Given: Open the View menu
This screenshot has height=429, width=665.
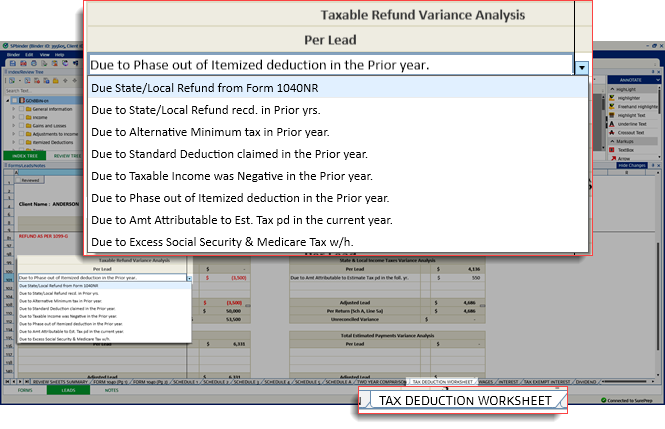Looking at the screenshot, I should click(x=45, y=55).
